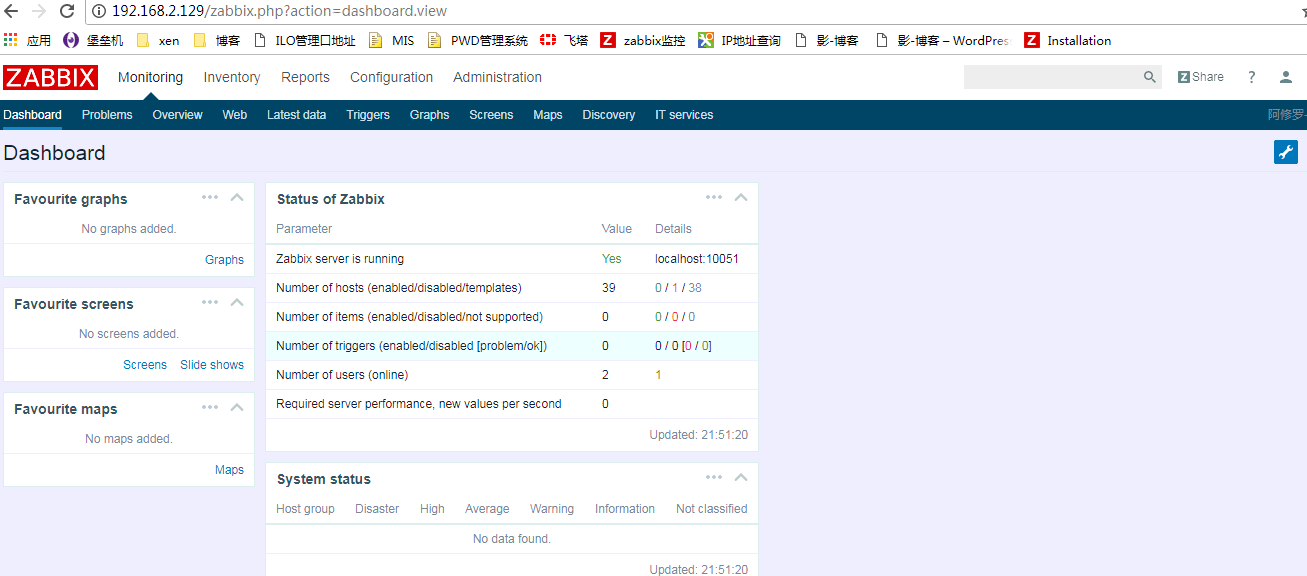Open the Graphs submenu tab
1307x576 pixels.
coord(429,115)
